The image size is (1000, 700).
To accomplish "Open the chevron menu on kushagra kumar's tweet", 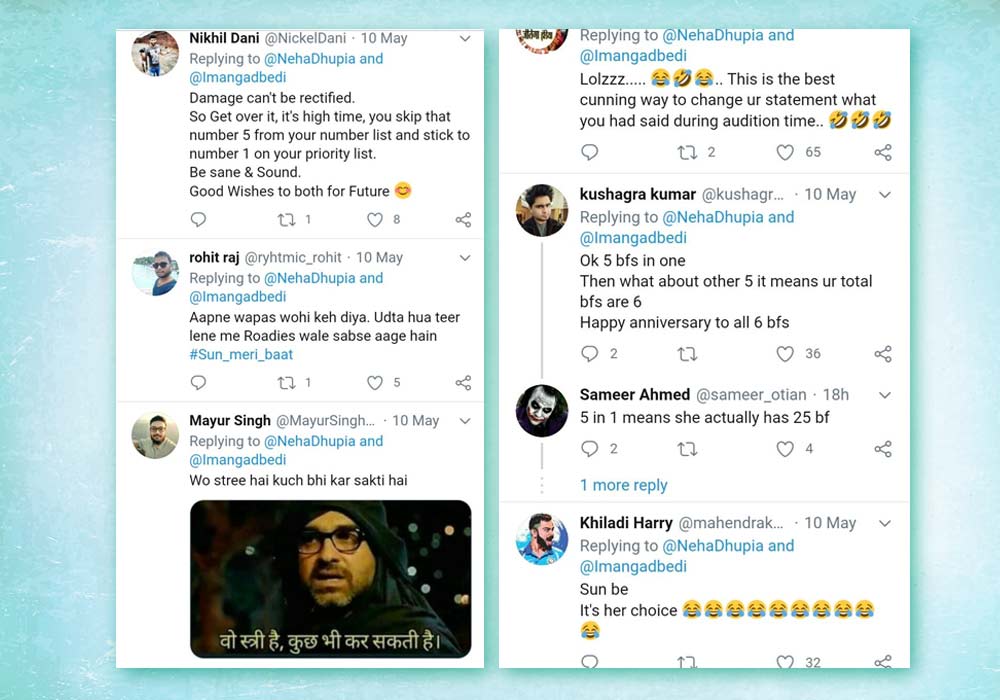I will click(x=885, y=194).
